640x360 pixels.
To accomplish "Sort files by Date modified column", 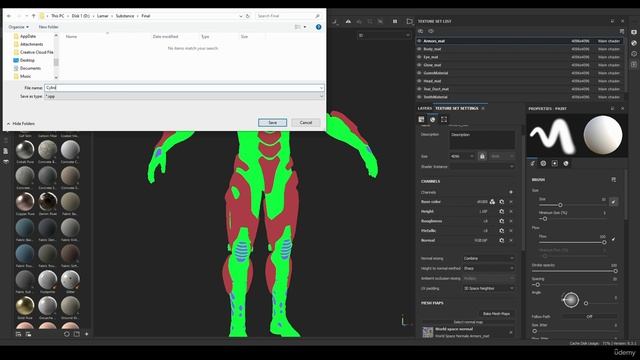I will (165, 37).
